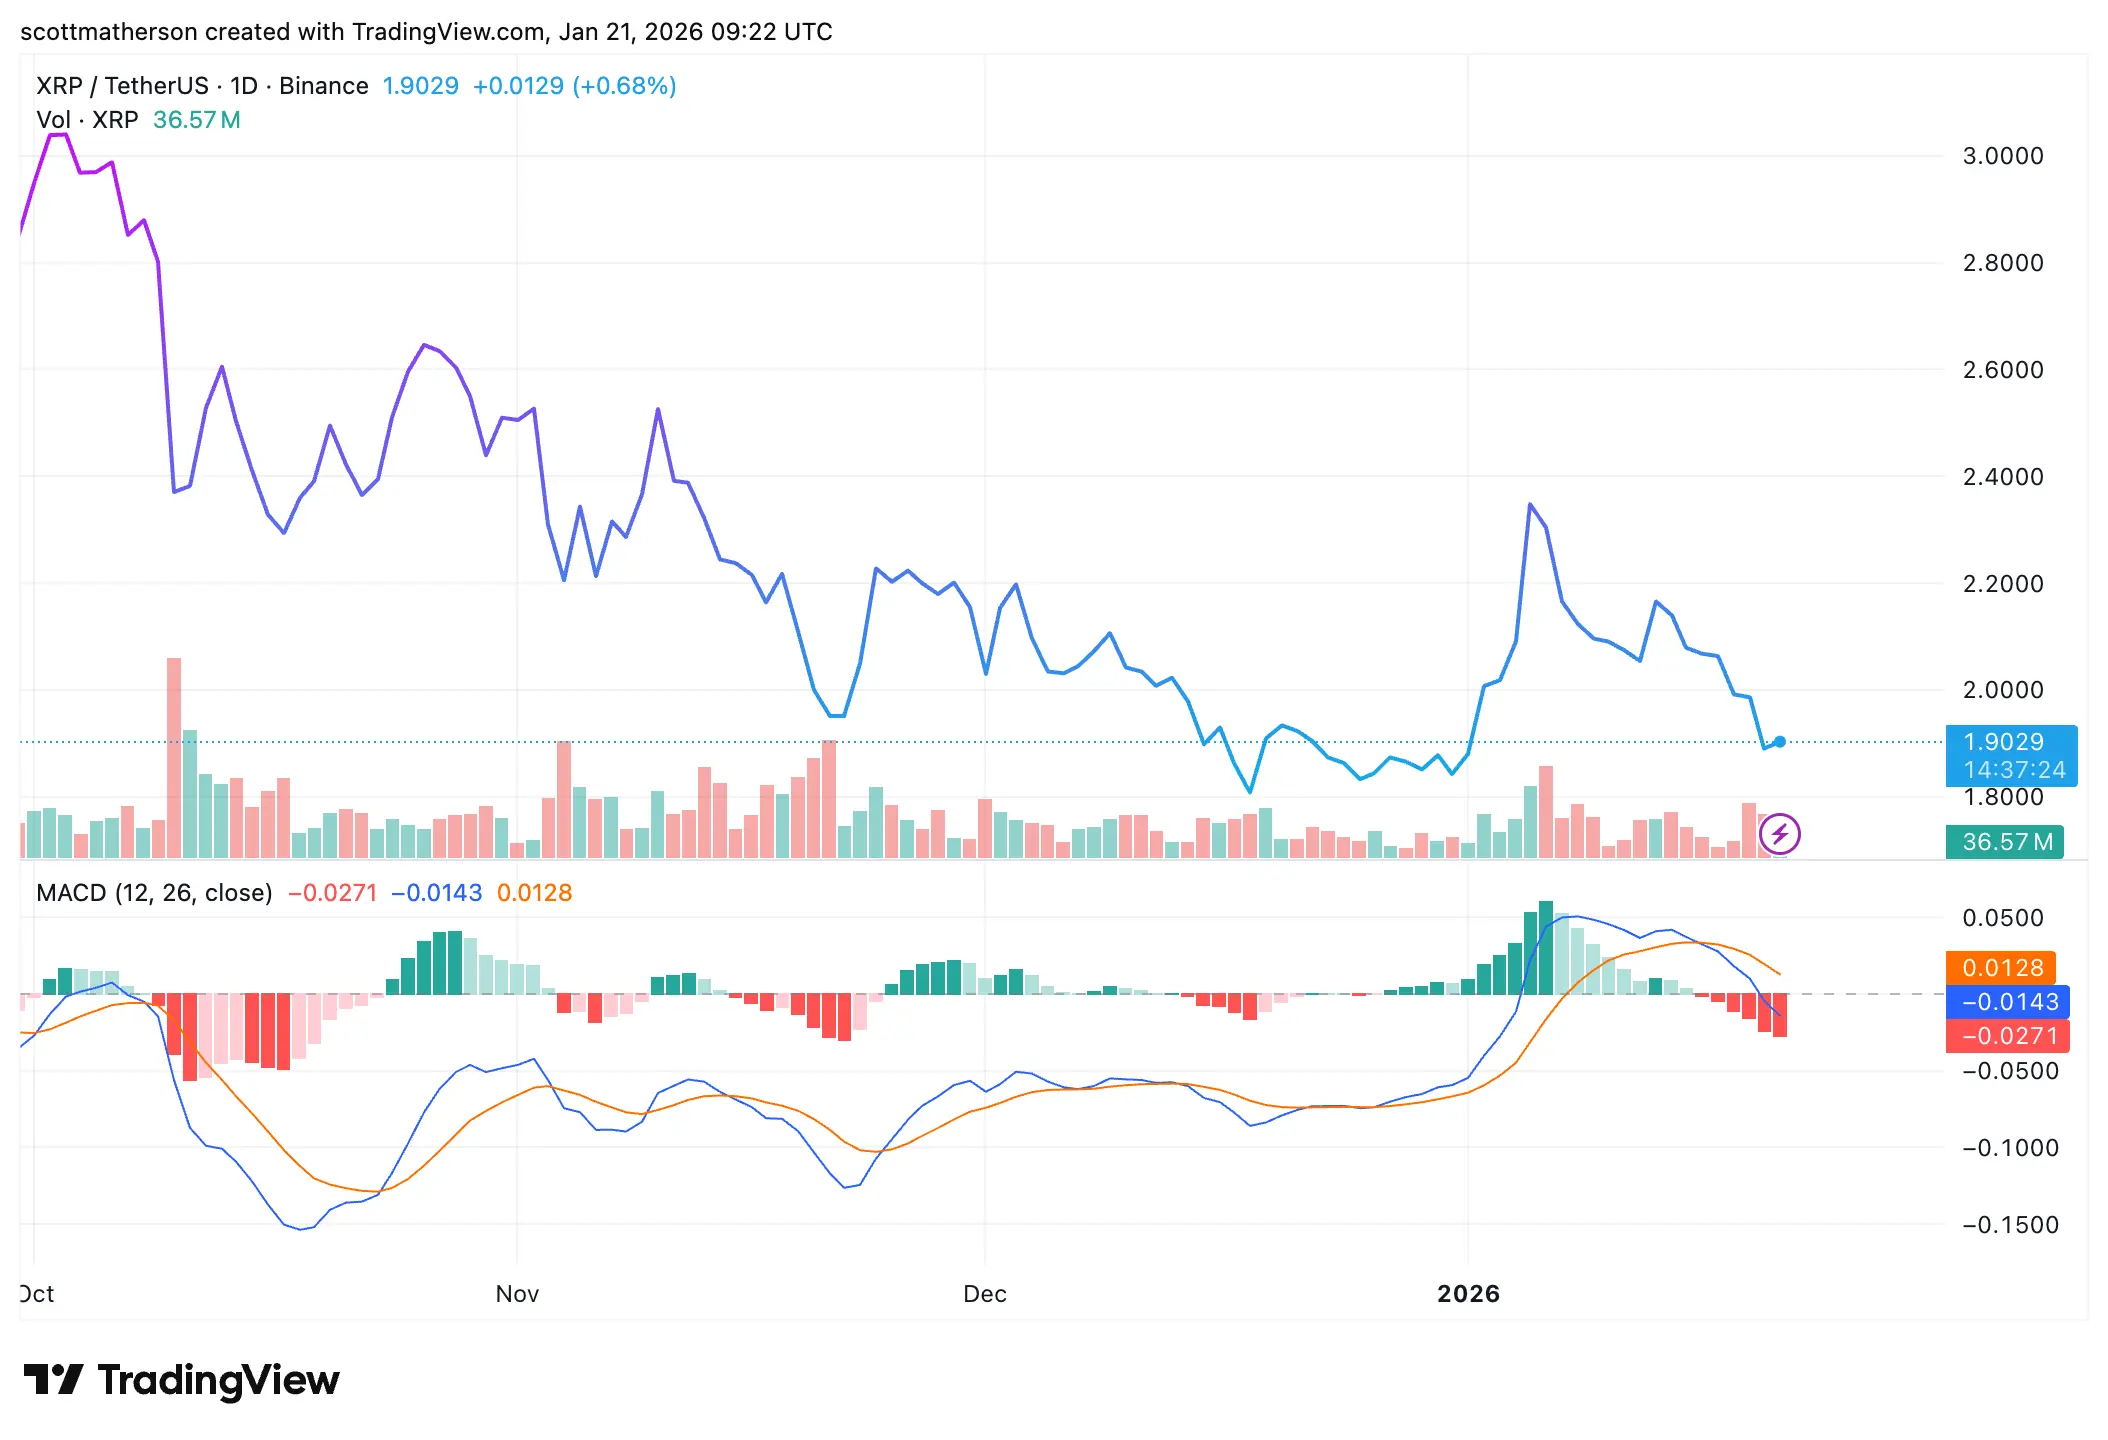Click the Dec label on time axis

(984, 1294)
